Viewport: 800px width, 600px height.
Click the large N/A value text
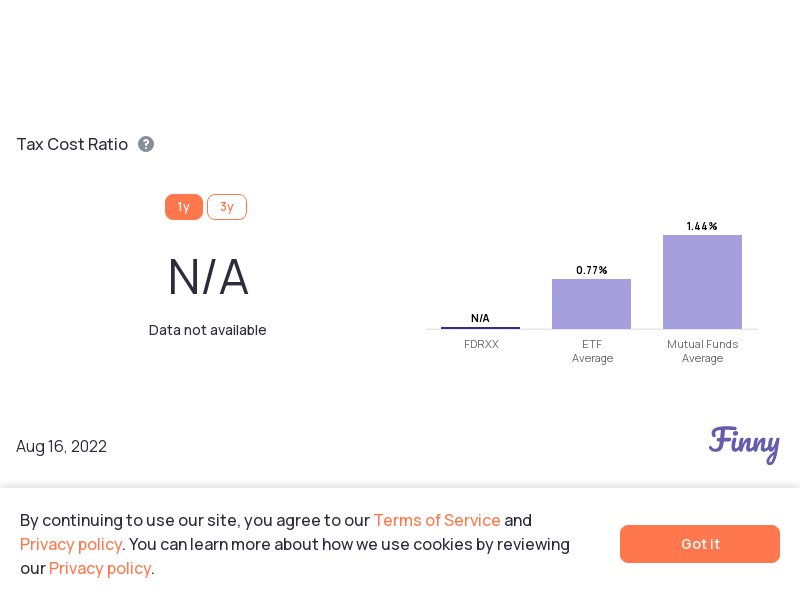pyautogui.click(x=208, y=277)
